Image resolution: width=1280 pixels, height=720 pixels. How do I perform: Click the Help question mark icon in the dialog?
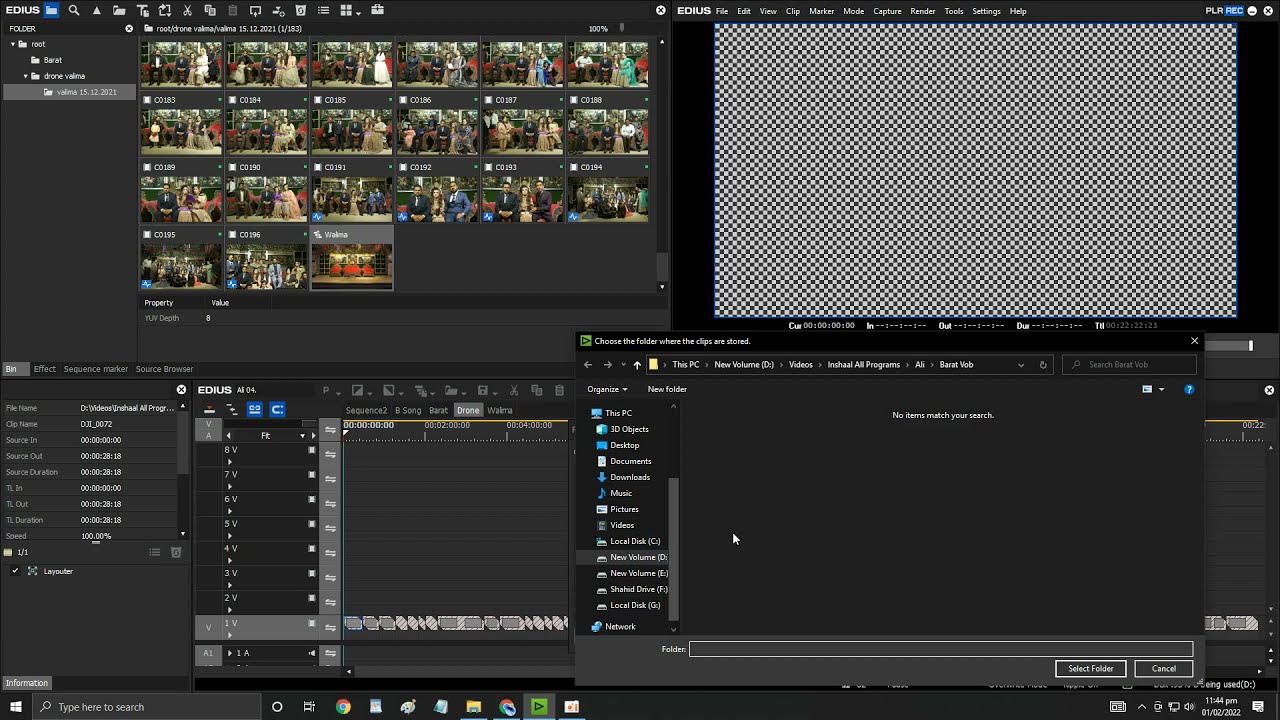click(x=1189, y=389)
